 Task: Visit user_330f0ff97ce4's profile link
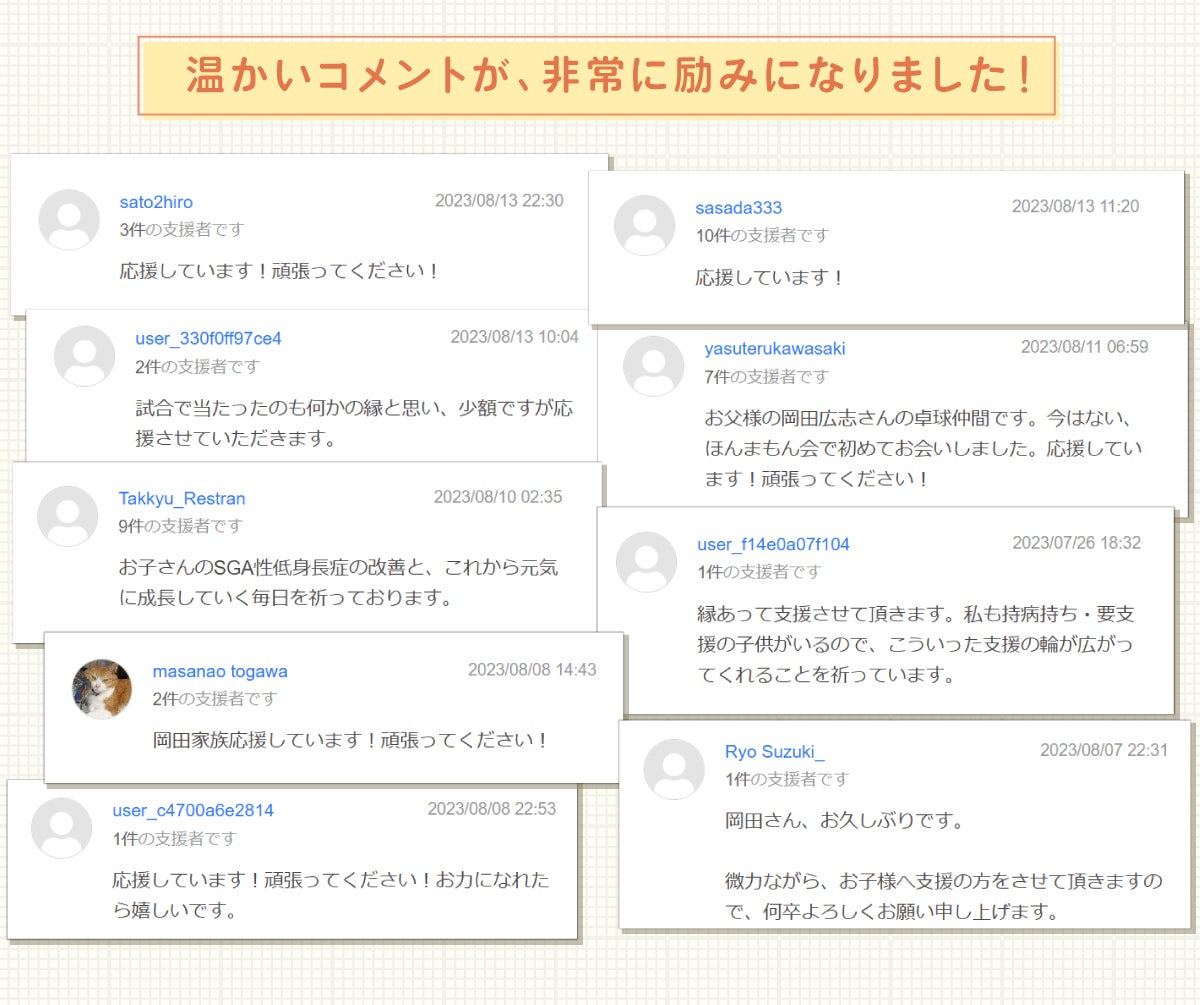coord(208,339)
